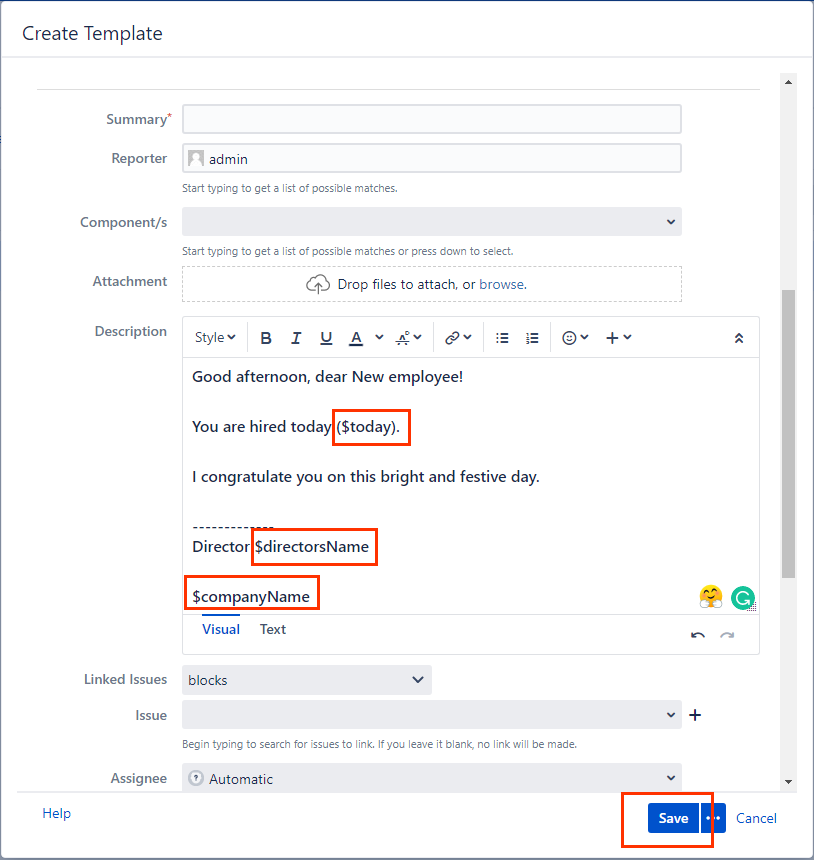This screenshot has width=814, height=860.
Task: Add another linked issue with plus icon
Action: point(696,715)
